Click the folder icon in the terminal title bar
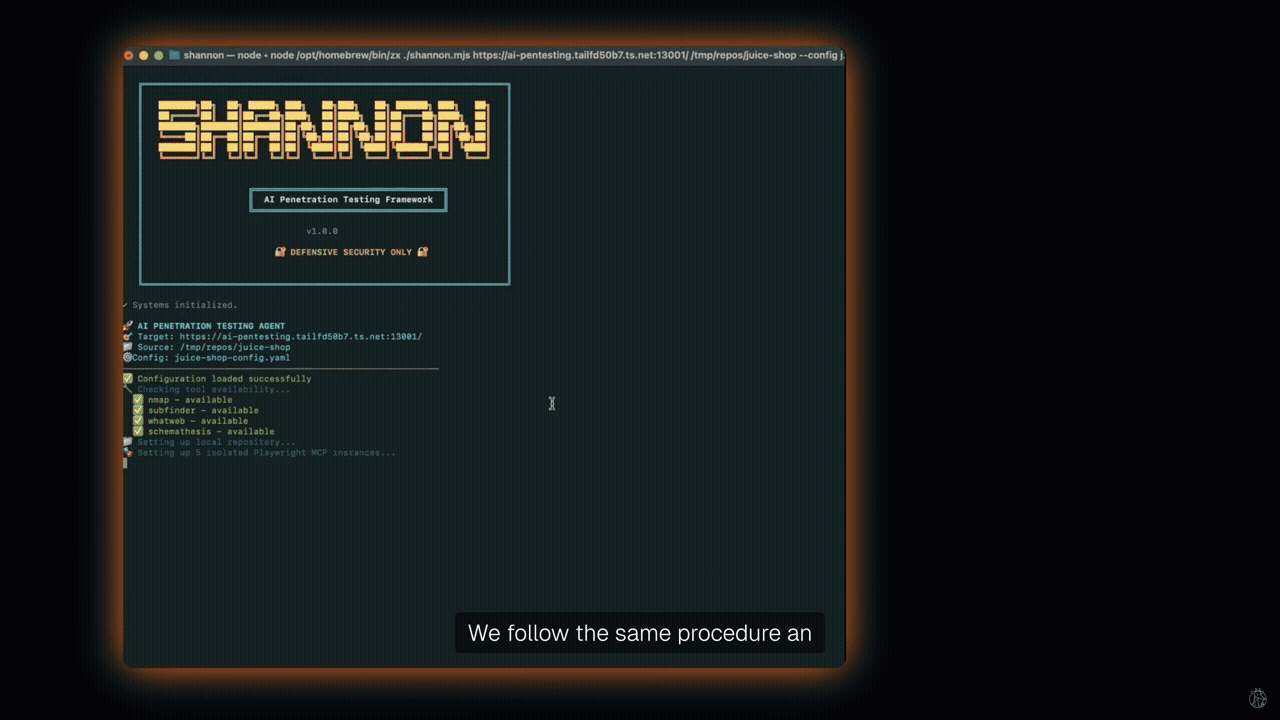The width and height of the screenshot is (1280, 720). pos(173,55)
